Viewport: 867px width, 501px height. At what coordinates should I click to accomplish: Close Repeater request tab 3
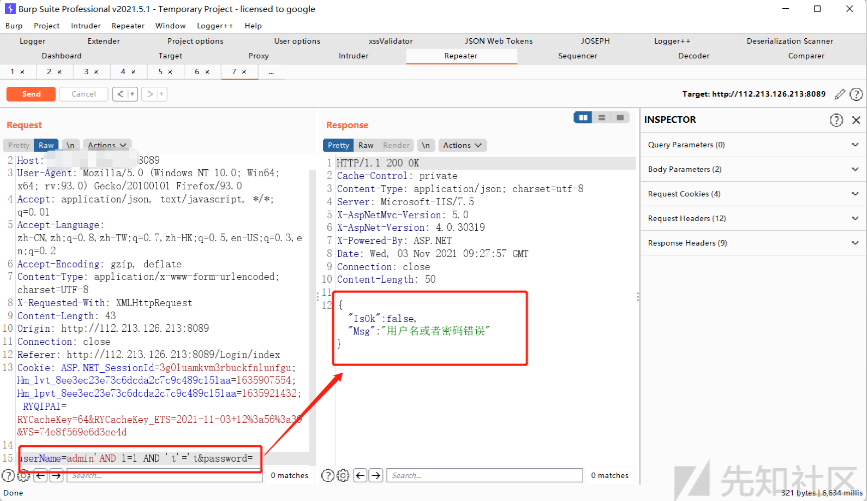(96, 72)
